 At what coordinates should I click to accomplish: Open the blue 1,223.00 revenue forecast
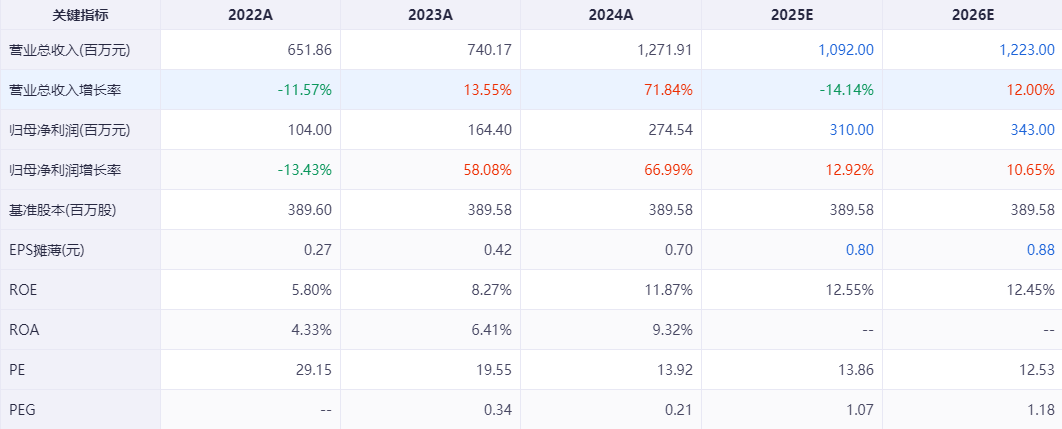tap(1026, 50)
